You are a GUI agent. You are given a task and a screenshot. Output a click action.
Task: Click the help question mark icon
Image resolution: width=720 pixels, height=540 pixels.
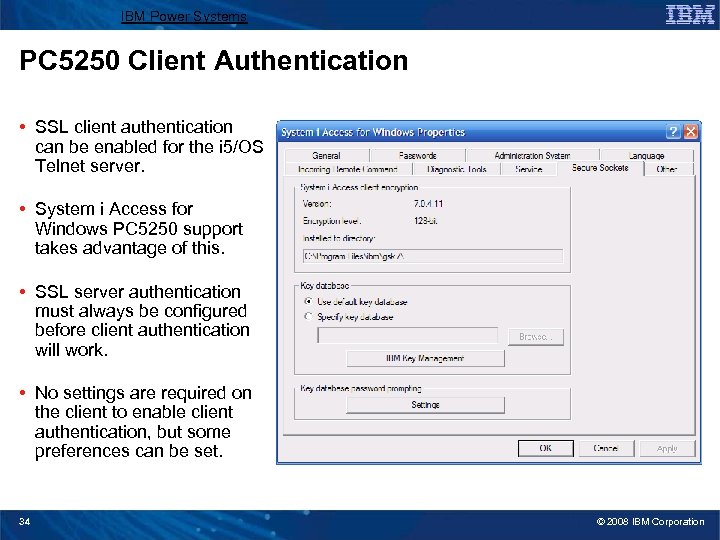(x=673, y=132)
